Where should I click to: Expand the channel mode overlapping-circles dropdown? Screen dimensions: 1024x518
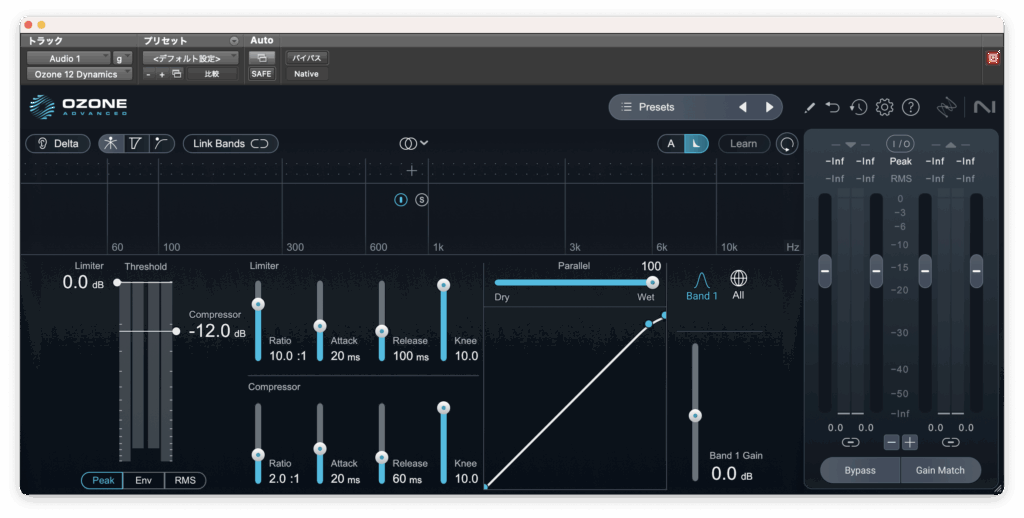(x=414, y=143)
